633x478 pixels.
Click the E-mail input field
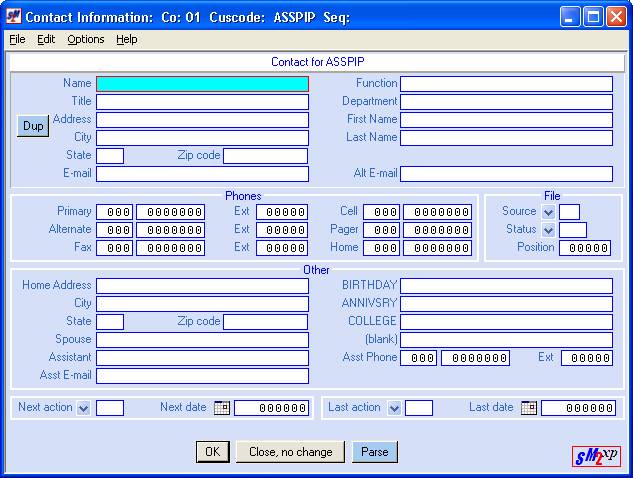[x=202, y=174]
